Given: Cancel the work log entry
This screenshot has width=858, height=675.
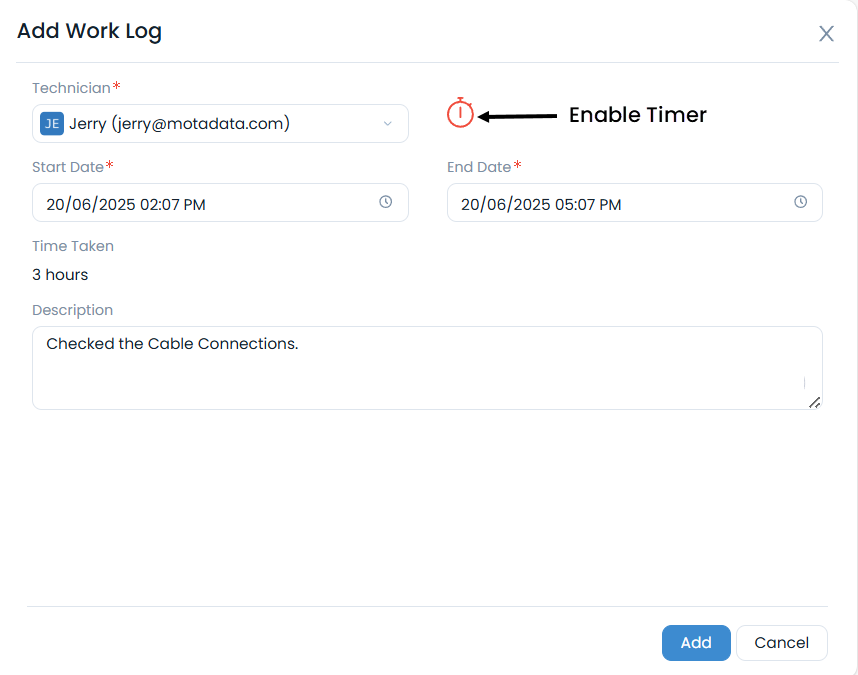Looking at the screenshot, I should click(x=781, y=643).
